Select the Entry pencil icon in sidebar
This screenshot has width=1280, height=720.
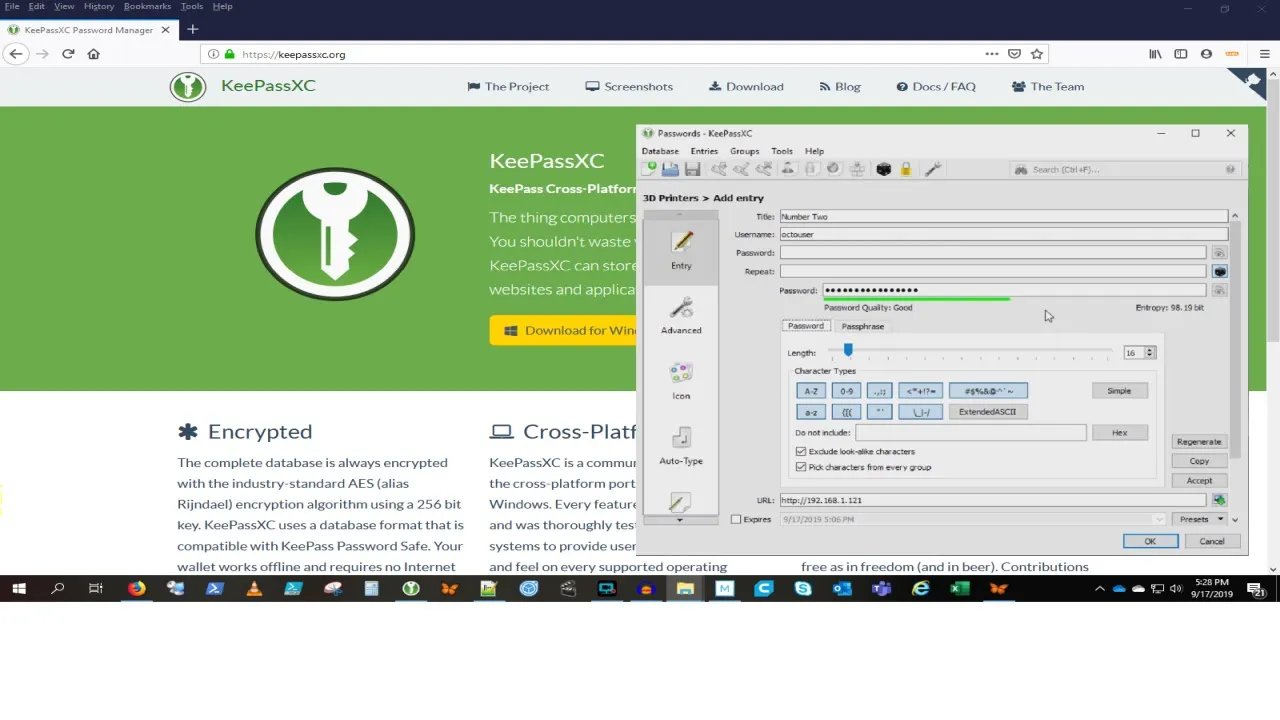681,249
